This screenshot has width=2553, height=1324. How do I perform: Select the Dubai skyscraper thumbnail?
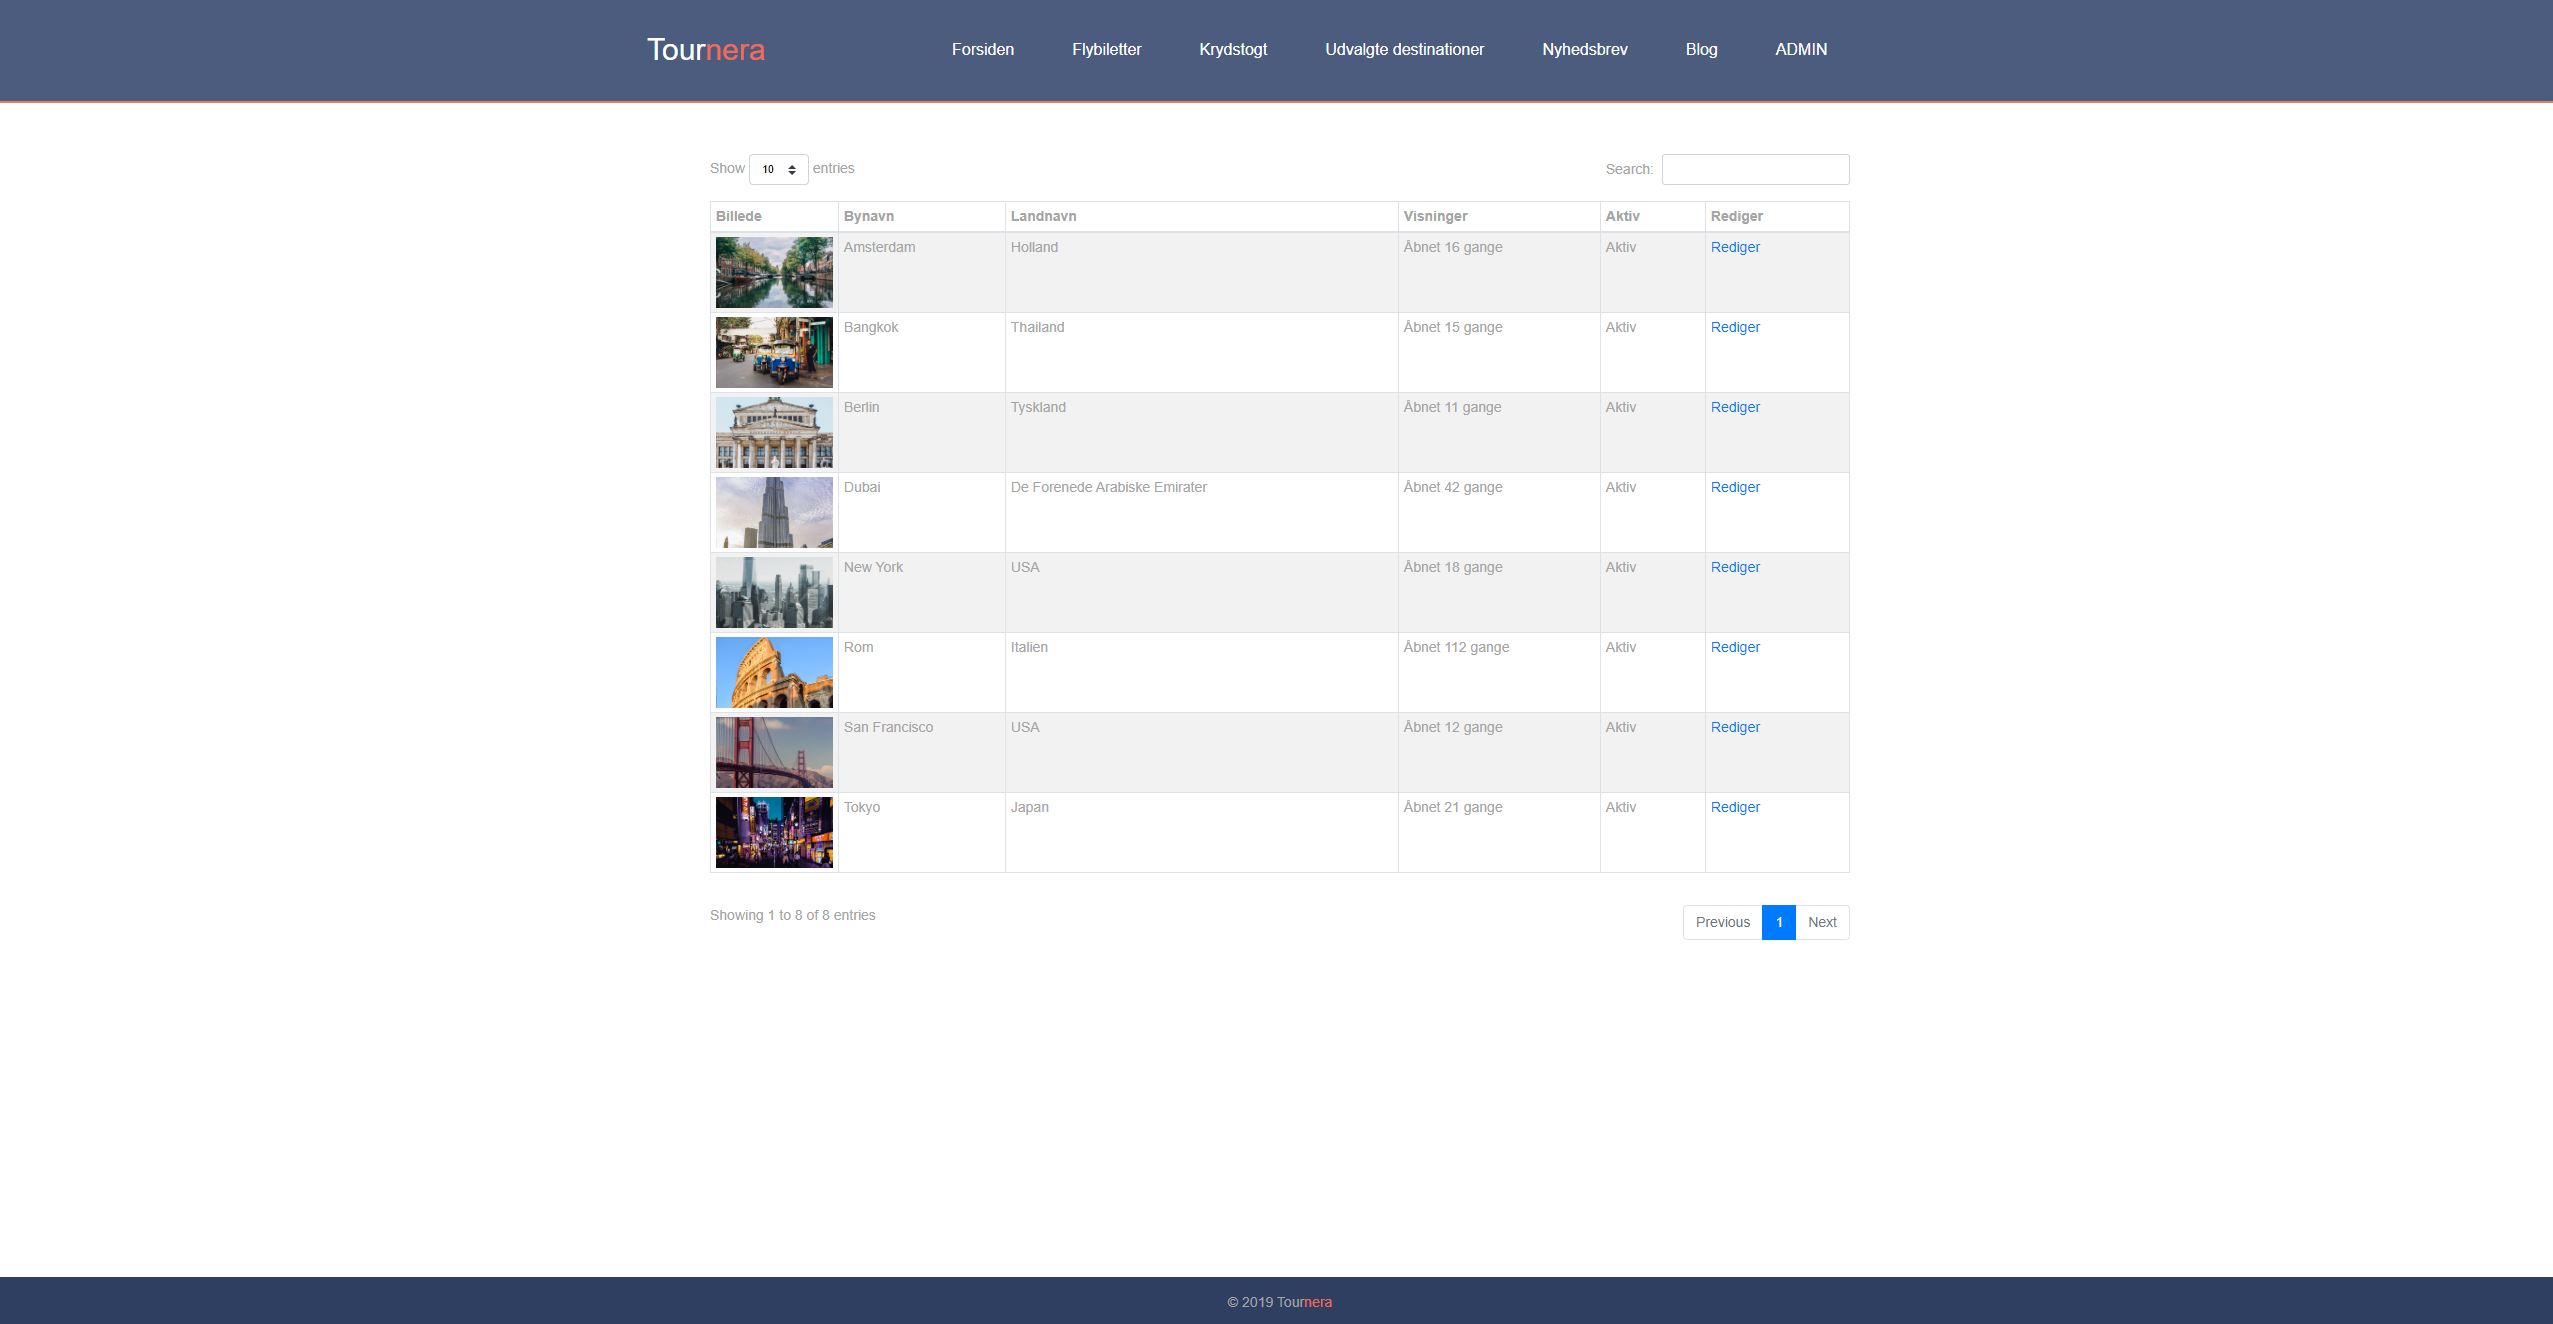(x=773, y=512)
